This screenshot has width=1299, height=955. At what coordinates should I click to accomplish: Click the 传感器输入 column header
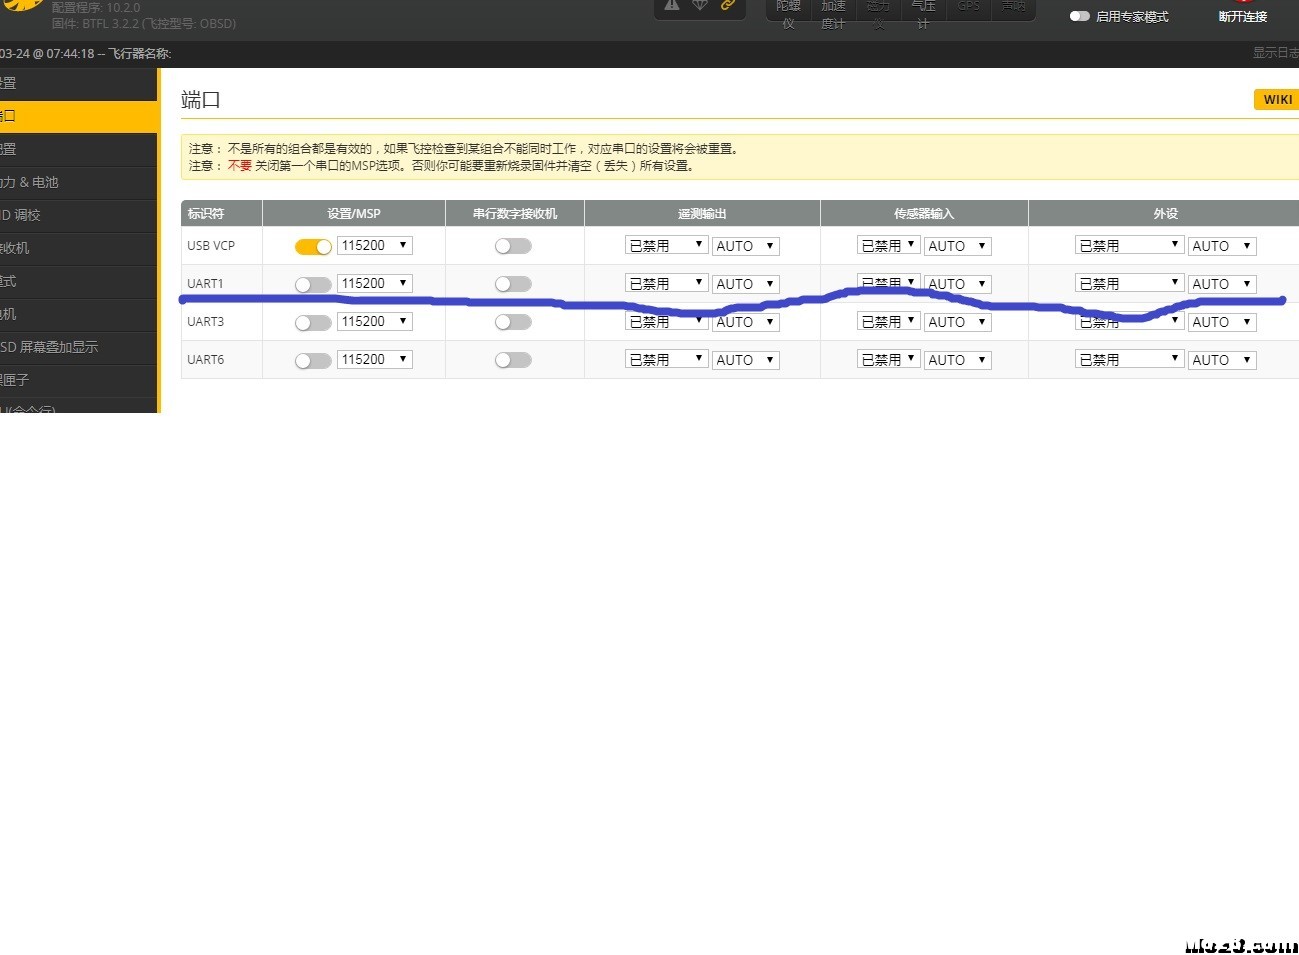click(924, 213)
